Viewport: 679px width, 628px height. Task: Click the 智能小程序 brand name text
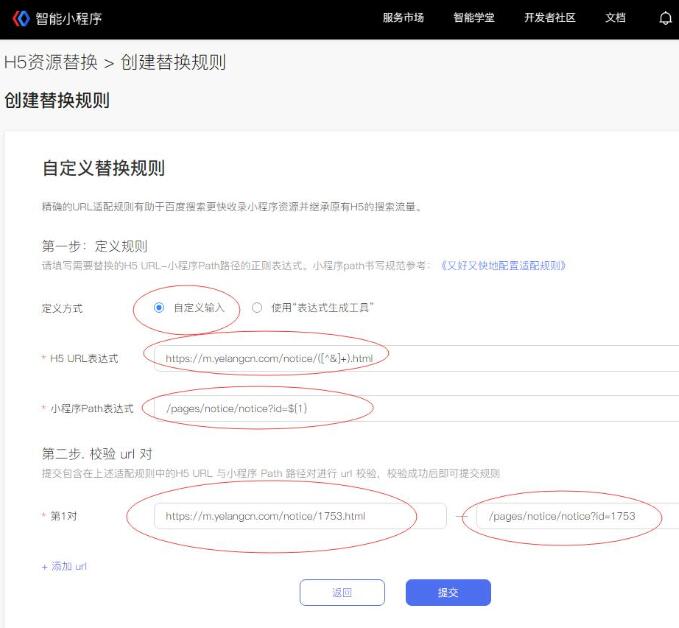(69, 18)
